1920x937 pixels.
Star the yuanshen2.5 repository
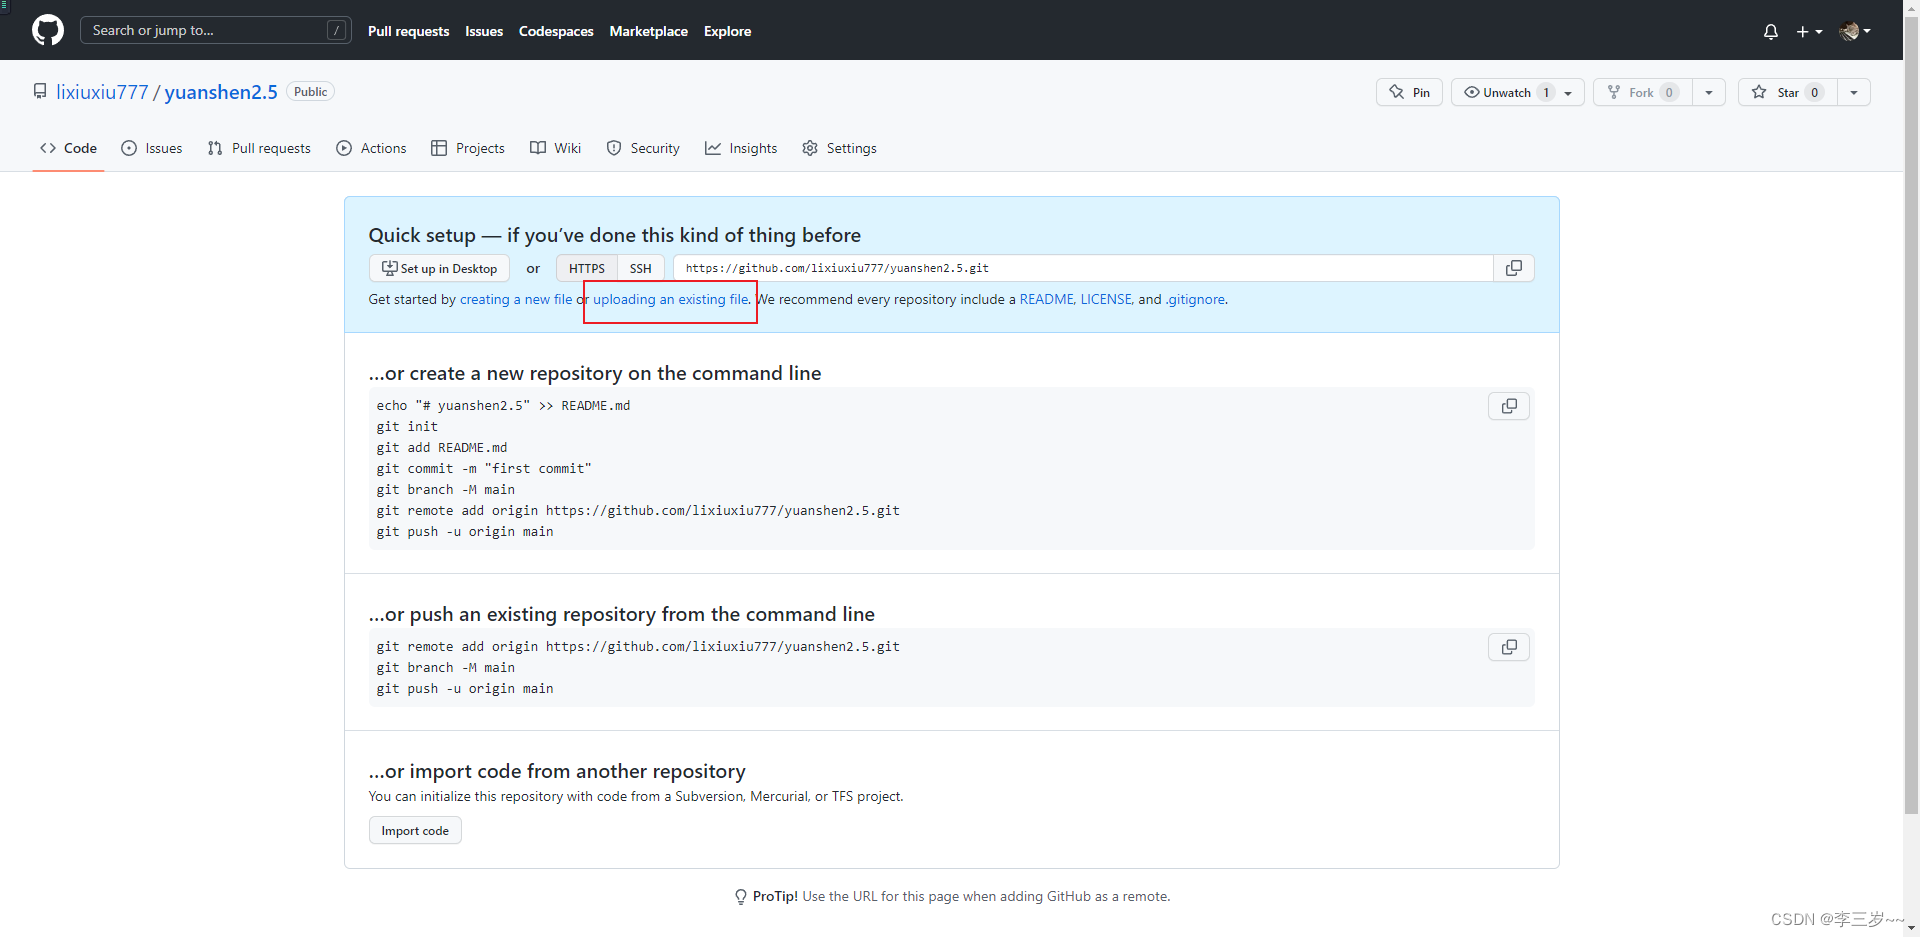(1788, 92)
